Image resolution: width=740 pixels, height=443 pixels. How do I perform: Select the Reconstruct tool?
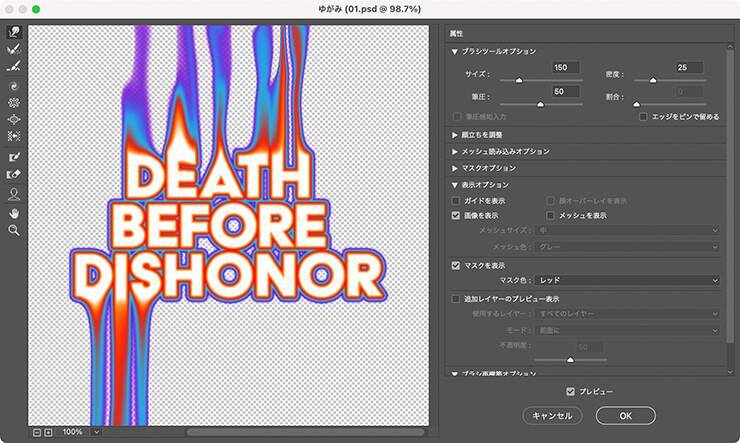tap(14, 49)
